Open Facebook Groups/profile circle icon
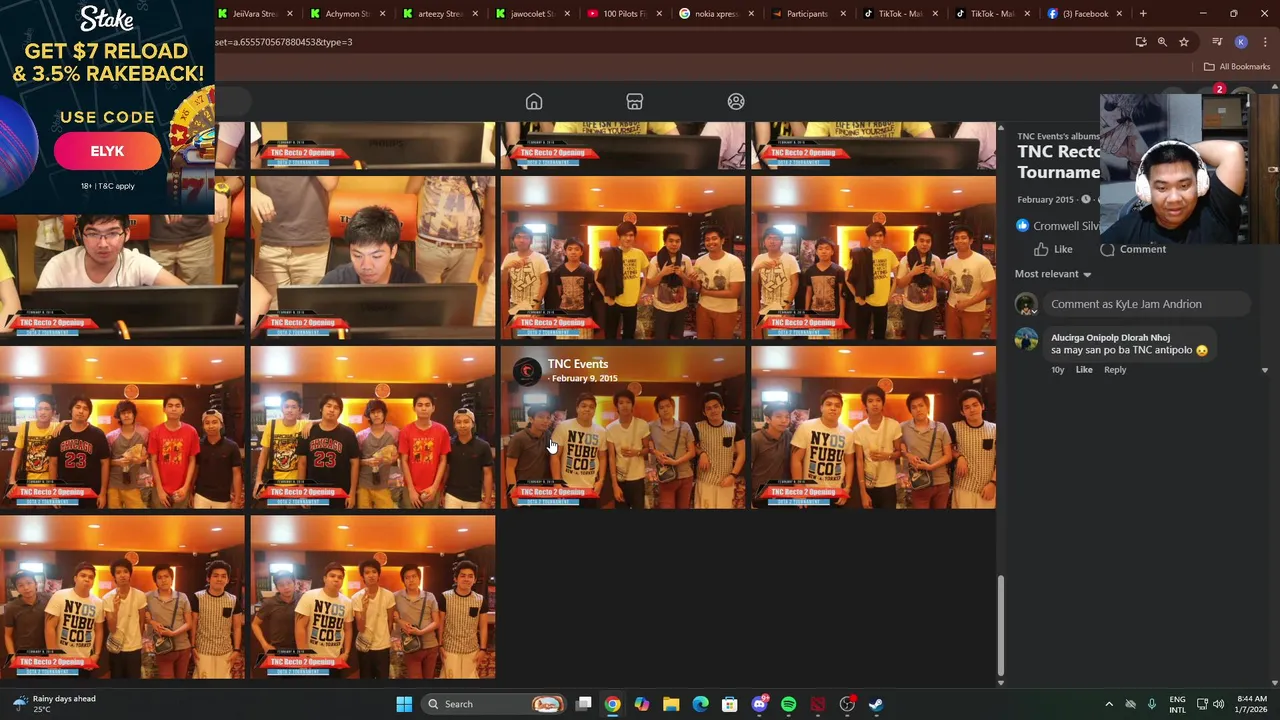This screenshot has height=720, width=1280. pos(736,102)
